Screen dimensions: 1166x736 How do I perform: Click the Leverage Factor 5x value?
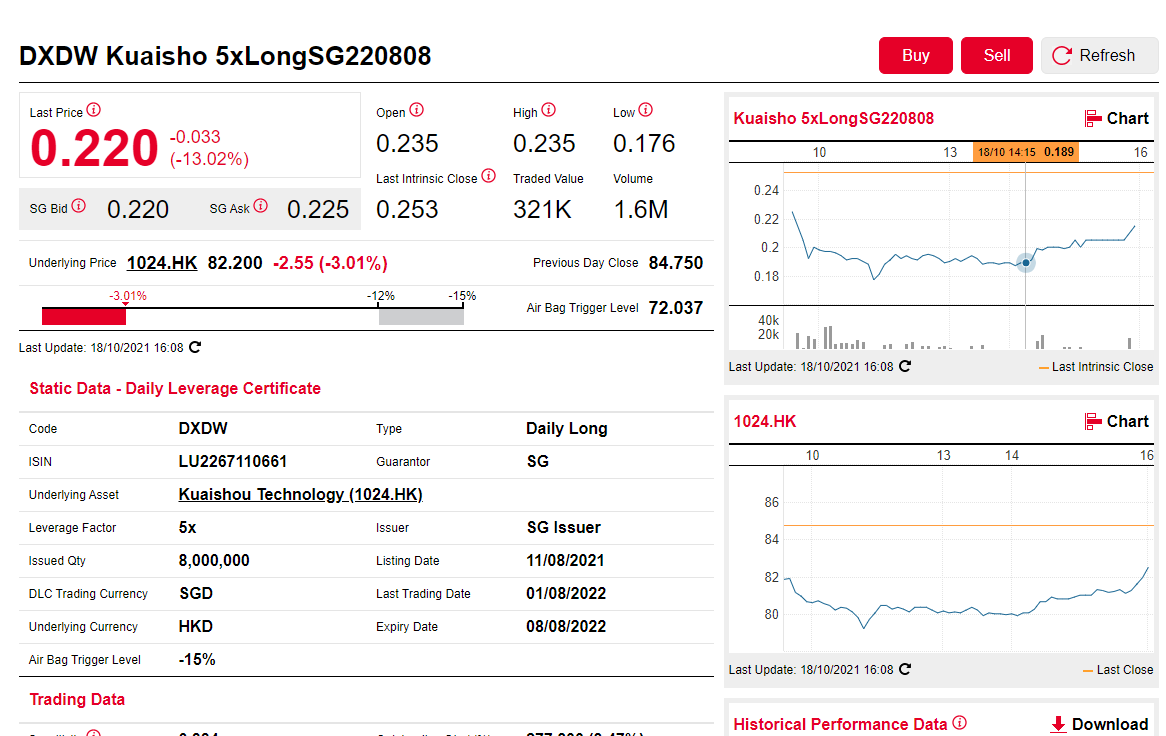(x=187, y=528)
